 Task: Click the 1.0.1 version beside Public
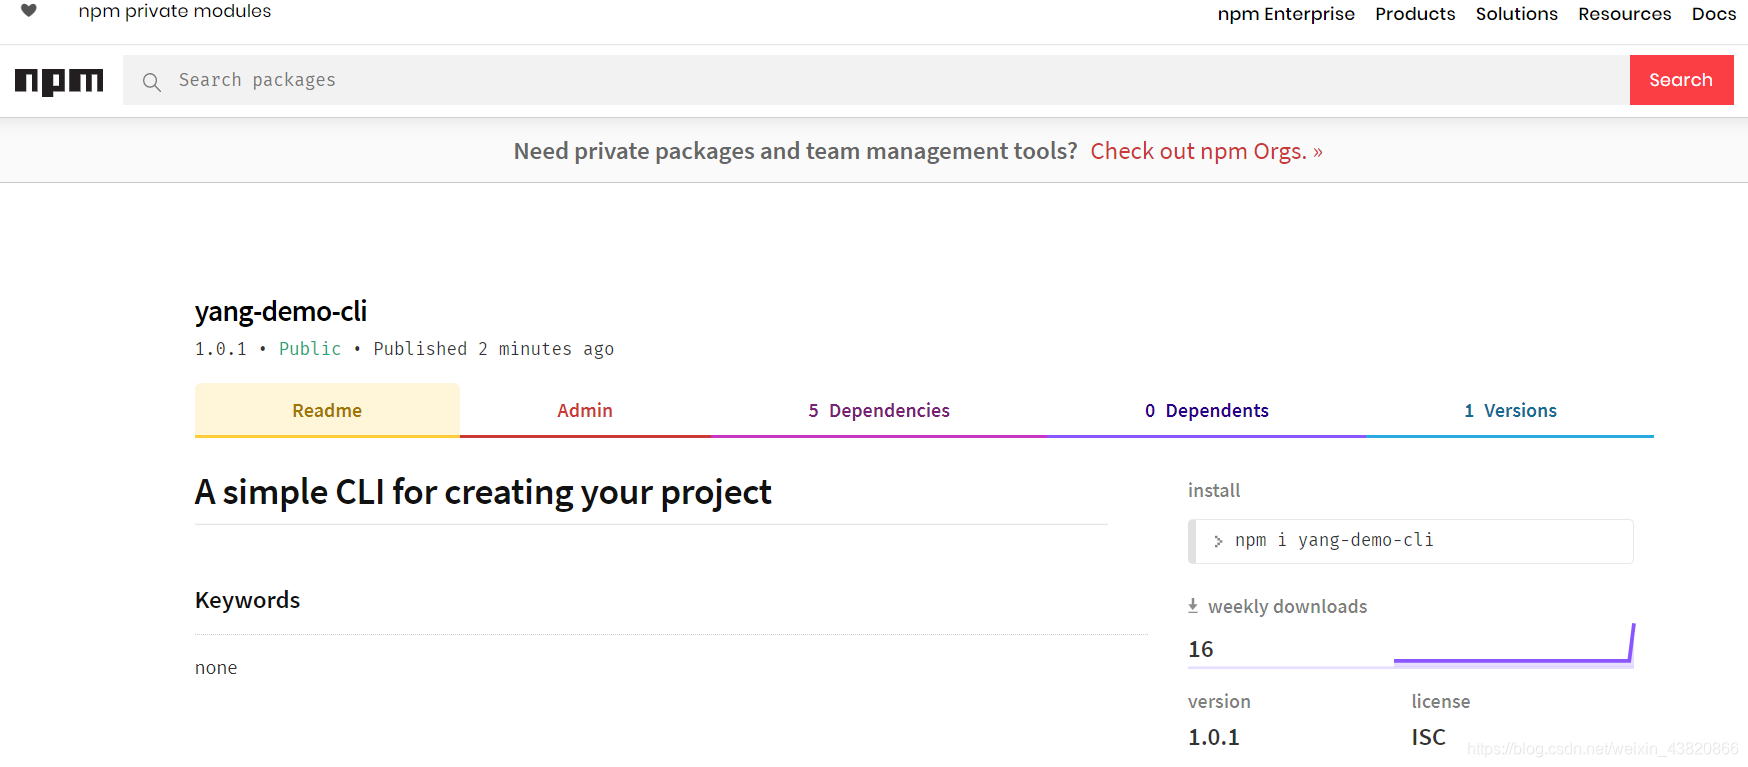pos(221,349)
